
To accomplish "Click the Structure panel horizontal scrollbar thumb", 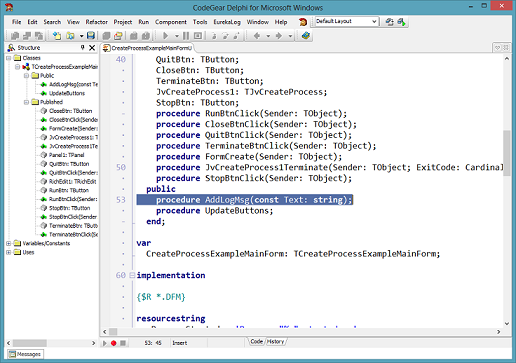I will pyautogui.click(x=30, y=343).
